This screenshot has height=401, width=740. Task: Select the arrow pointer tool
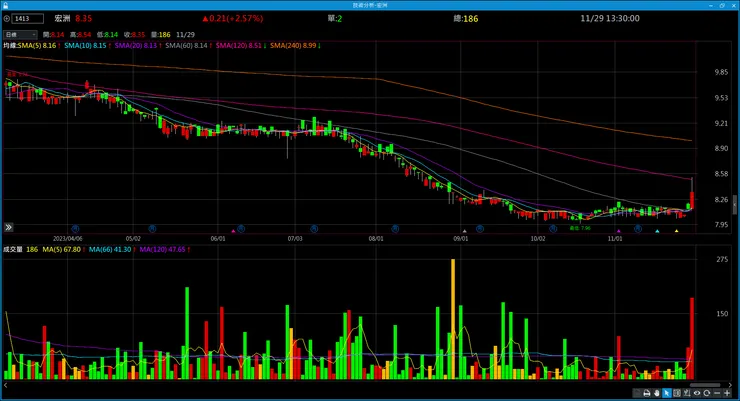point(667,393)
